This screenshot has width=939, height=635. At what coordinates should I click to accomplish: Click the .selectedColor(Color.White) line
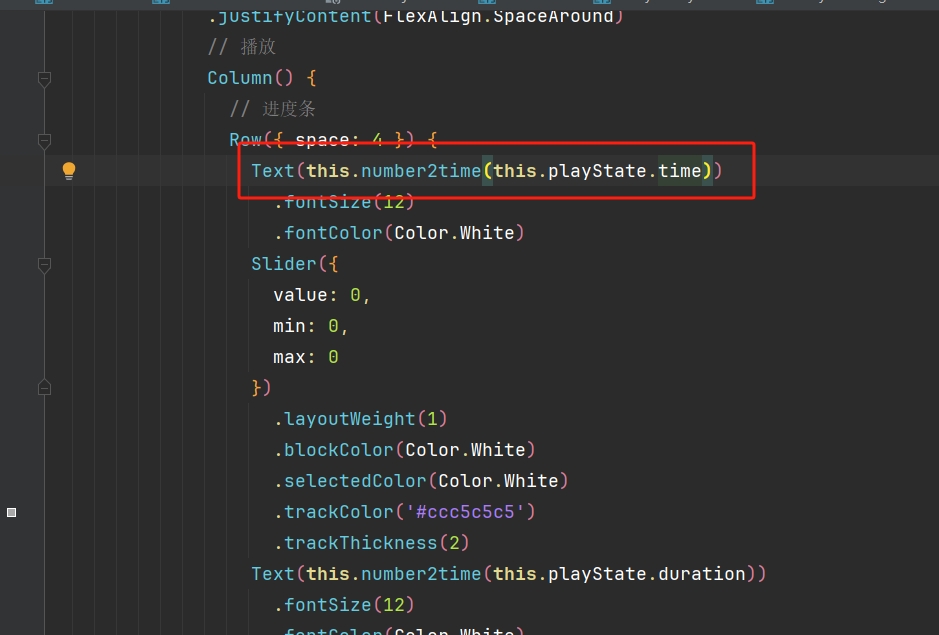[x=421, y=481]
